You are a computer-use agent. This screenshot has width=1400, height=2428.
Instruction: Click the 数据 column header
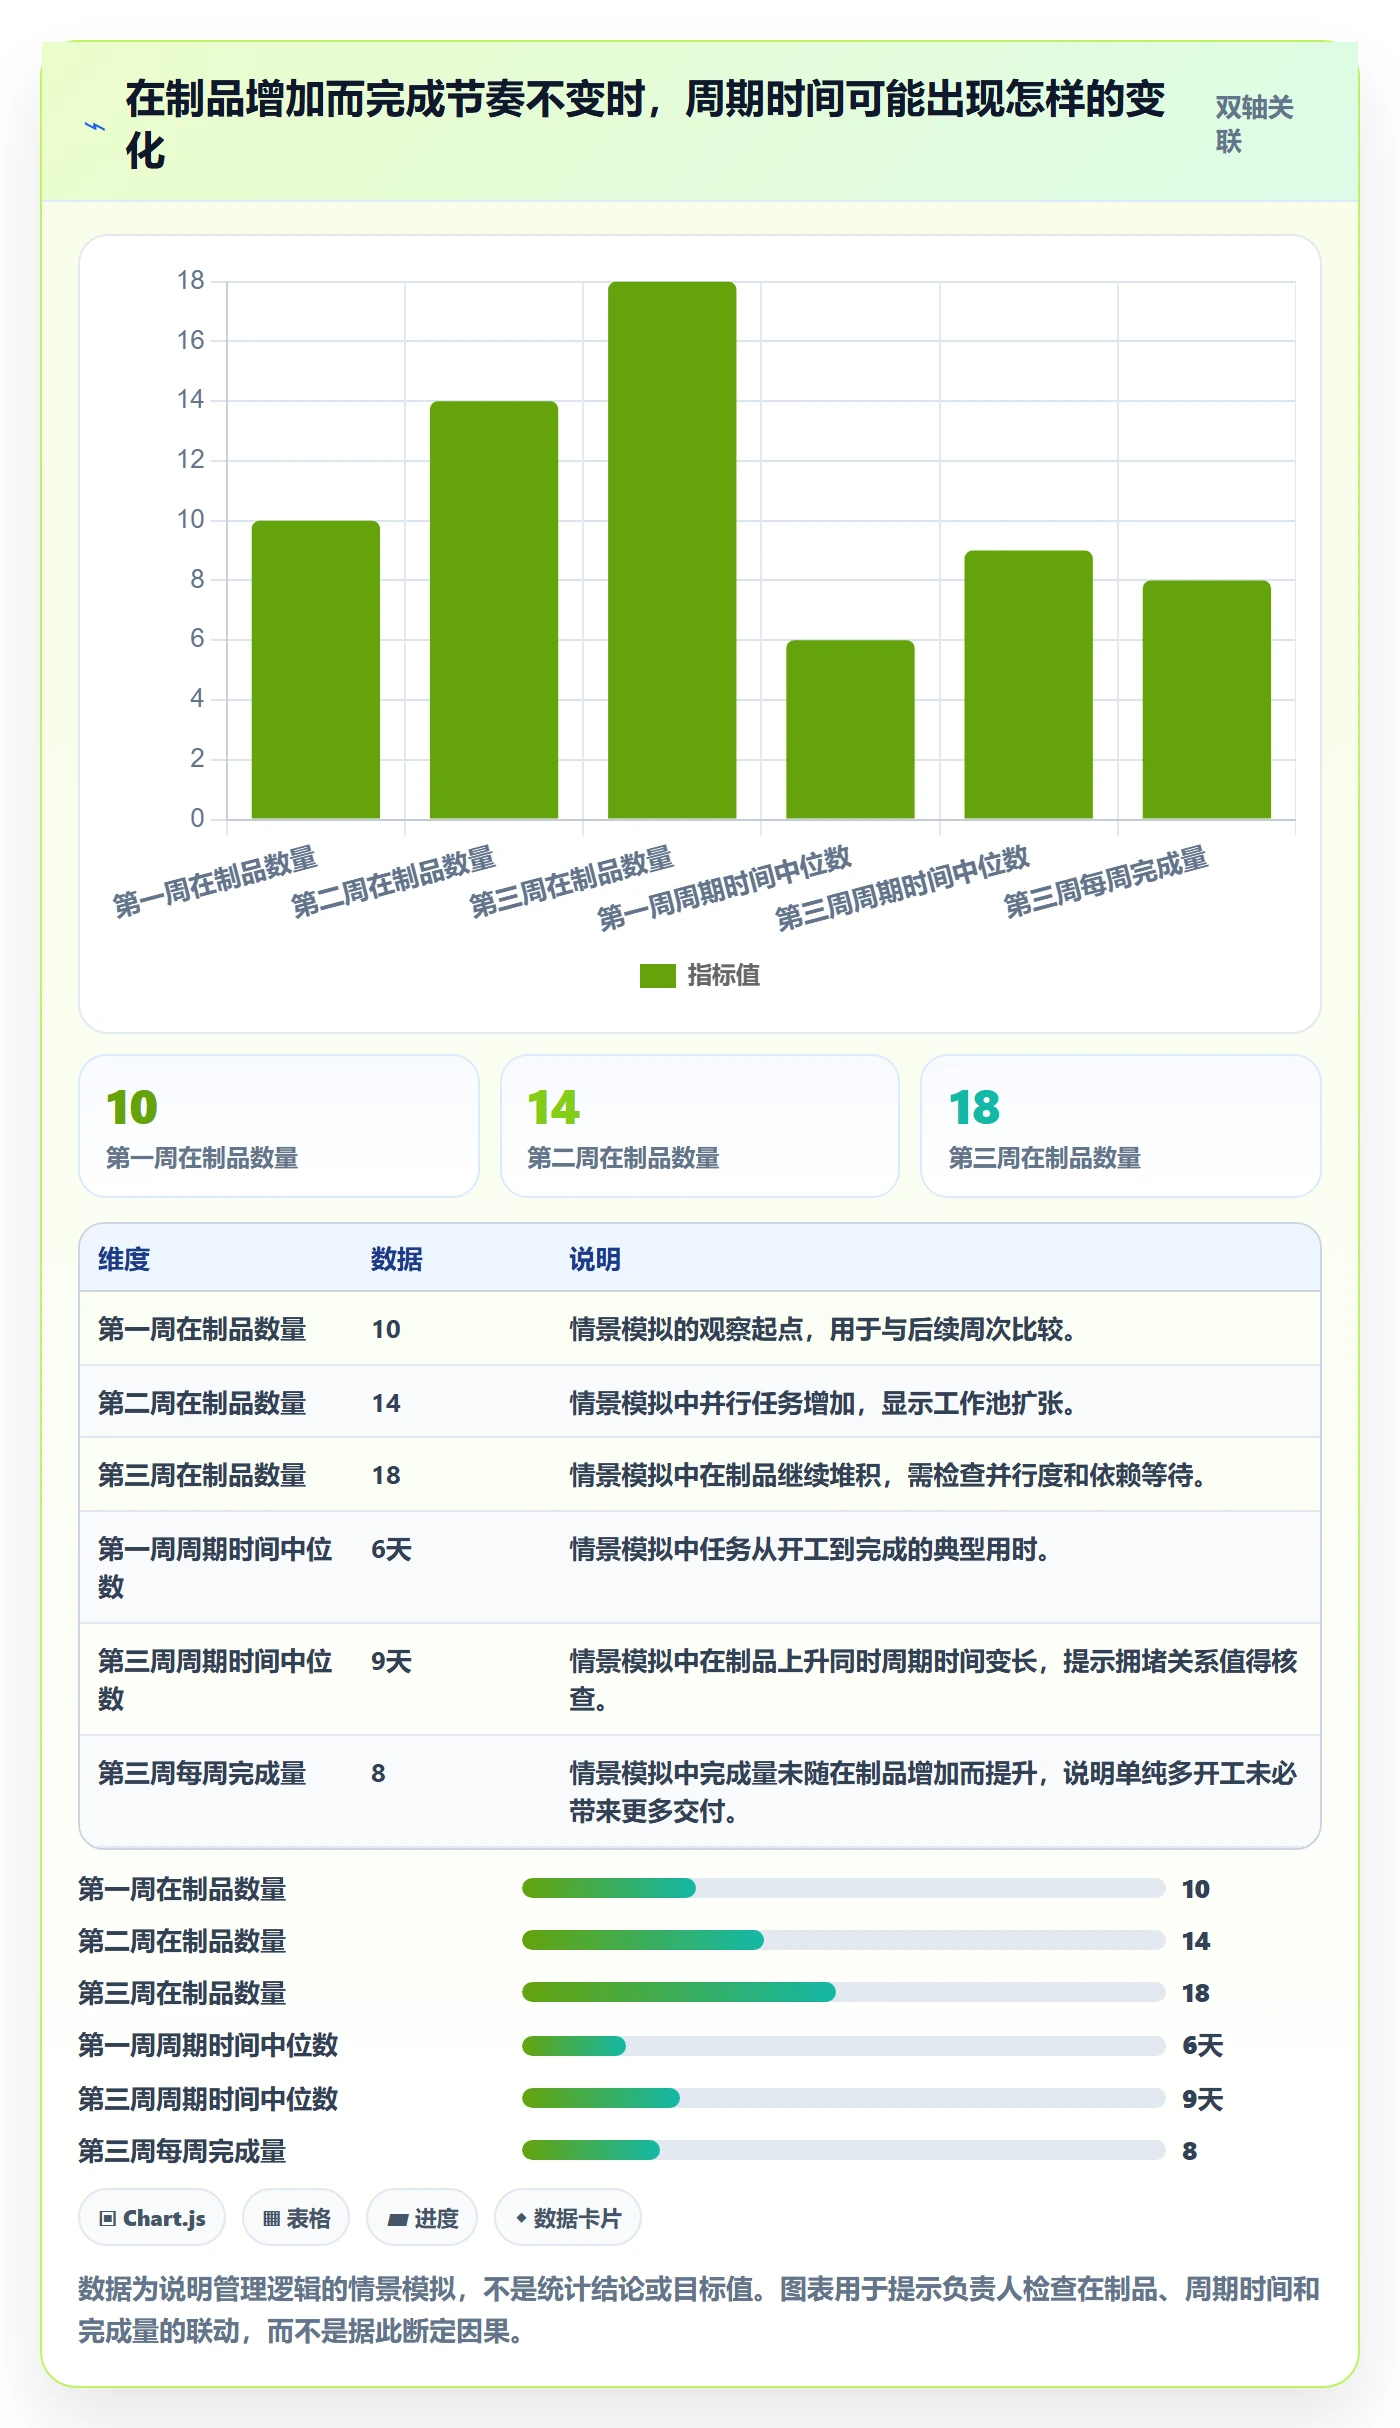tap(397, 1259)
